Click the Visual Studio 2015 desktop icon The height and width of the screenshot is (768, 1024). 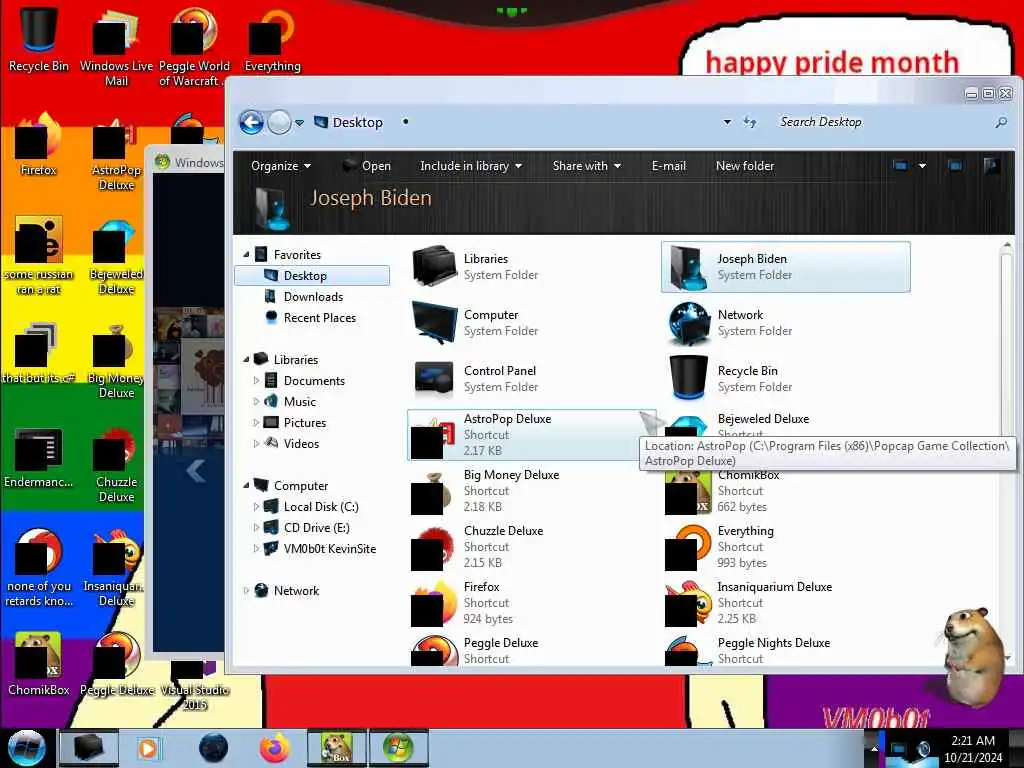pyautogui.click(x=195, y=686)
